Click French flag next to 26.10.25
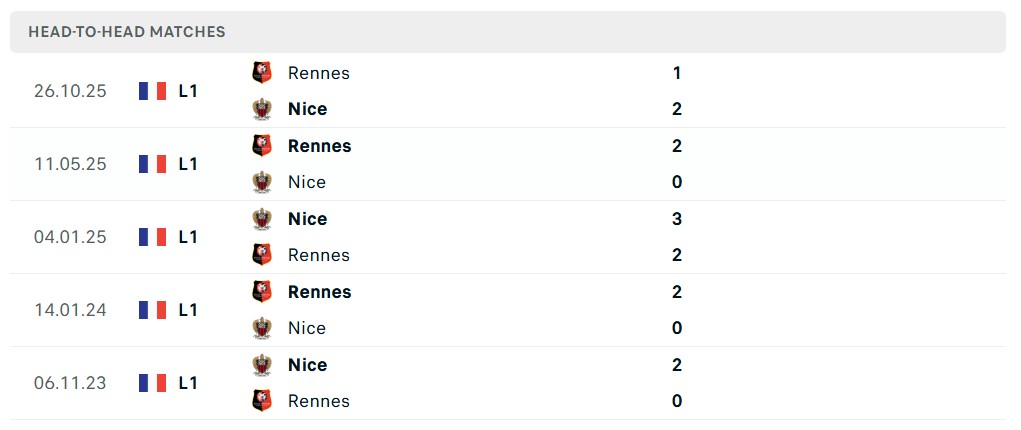Viewport: 1021px width, 430px height. pos(153,91)
